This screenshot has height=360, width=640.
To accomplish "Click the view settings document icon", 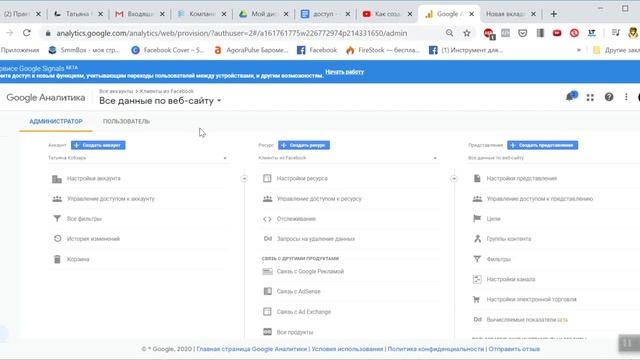I will (477, 178).
